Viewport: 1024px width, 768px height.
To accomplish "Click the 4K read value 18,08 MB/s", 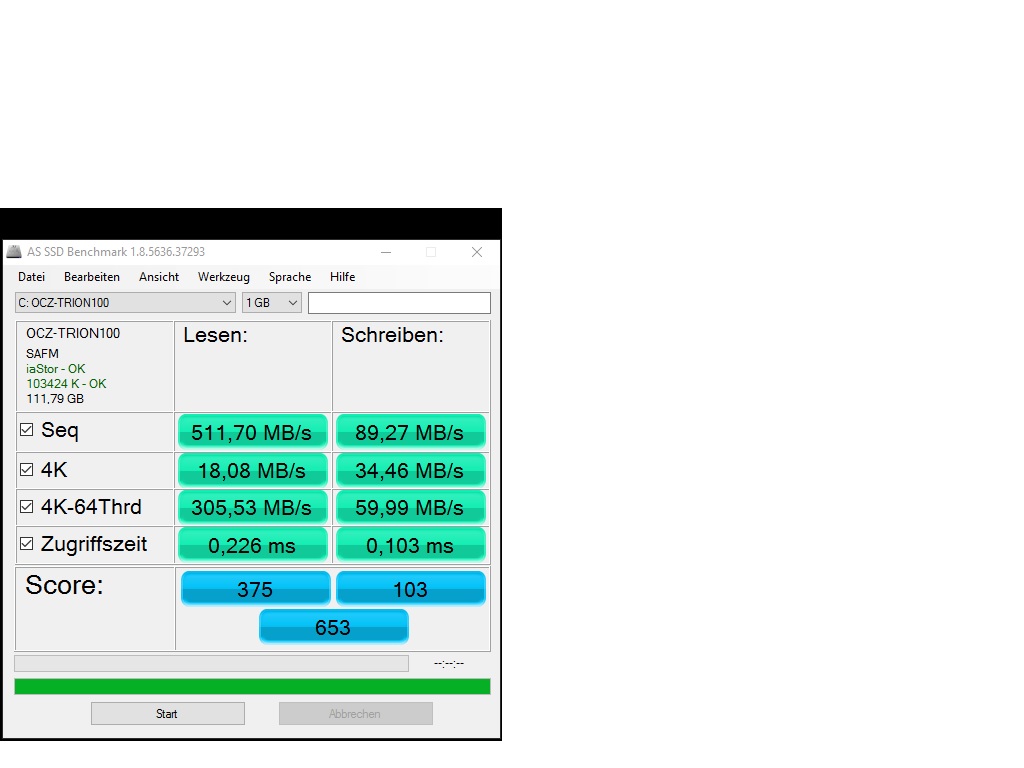I will click(252, 470).
